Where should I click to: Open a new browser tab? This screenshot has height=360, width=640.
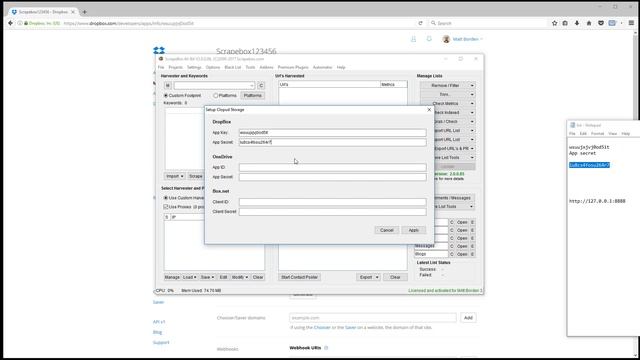[x=84, y=12]
